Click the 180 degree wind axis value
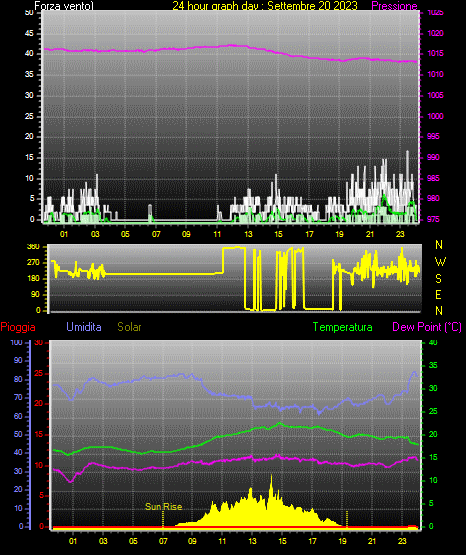This screenshot has width=466, height=555. (33, 279)
